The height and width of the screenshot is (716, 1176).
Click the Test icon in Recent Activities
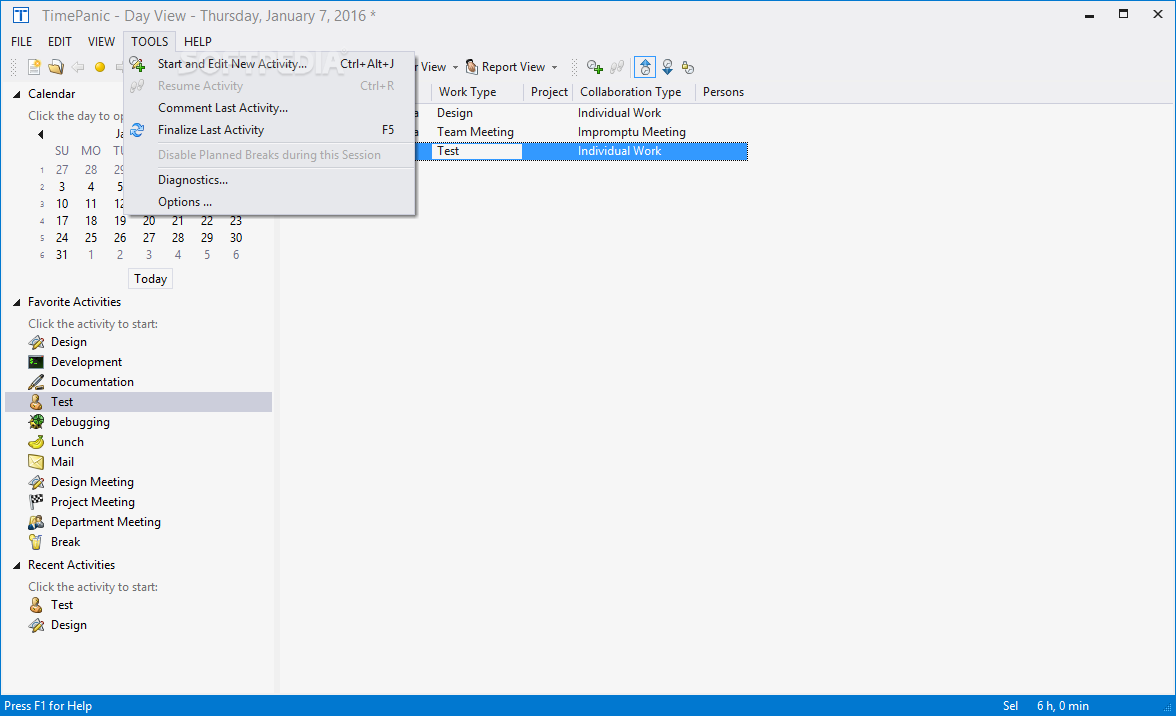tap(36, 605)
